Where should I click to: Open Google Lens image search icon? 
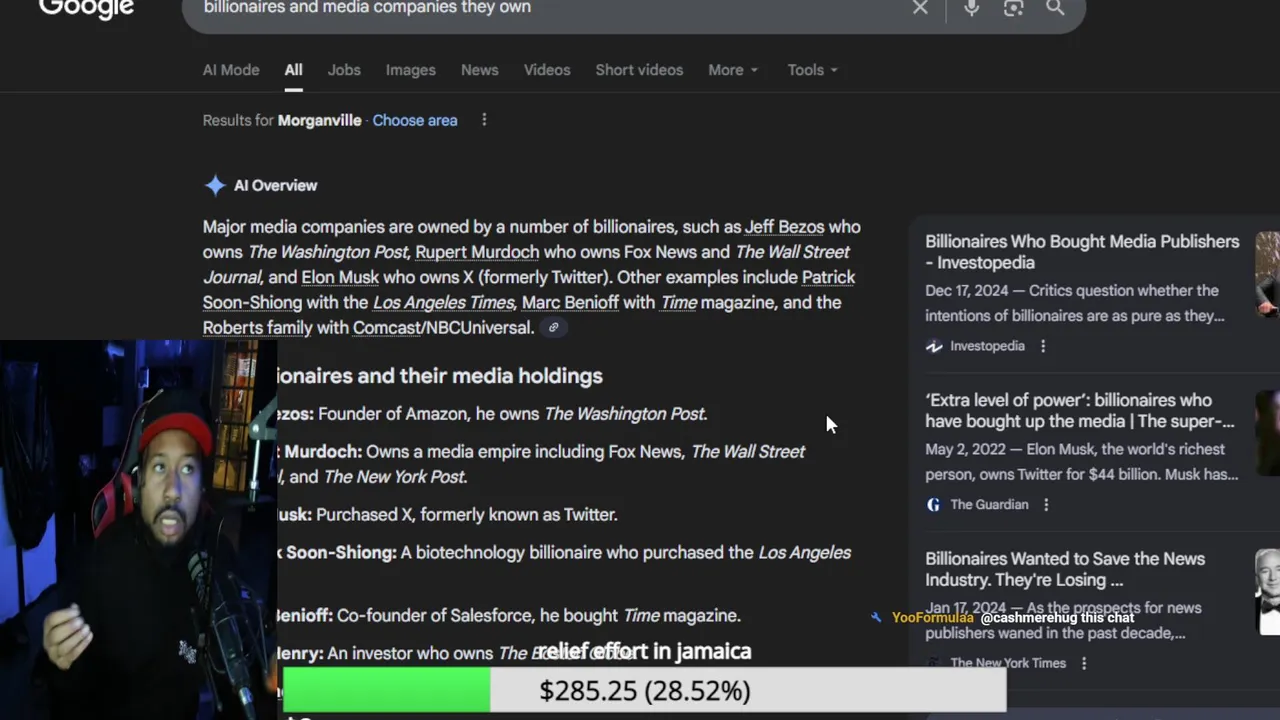pos(1013,8)
